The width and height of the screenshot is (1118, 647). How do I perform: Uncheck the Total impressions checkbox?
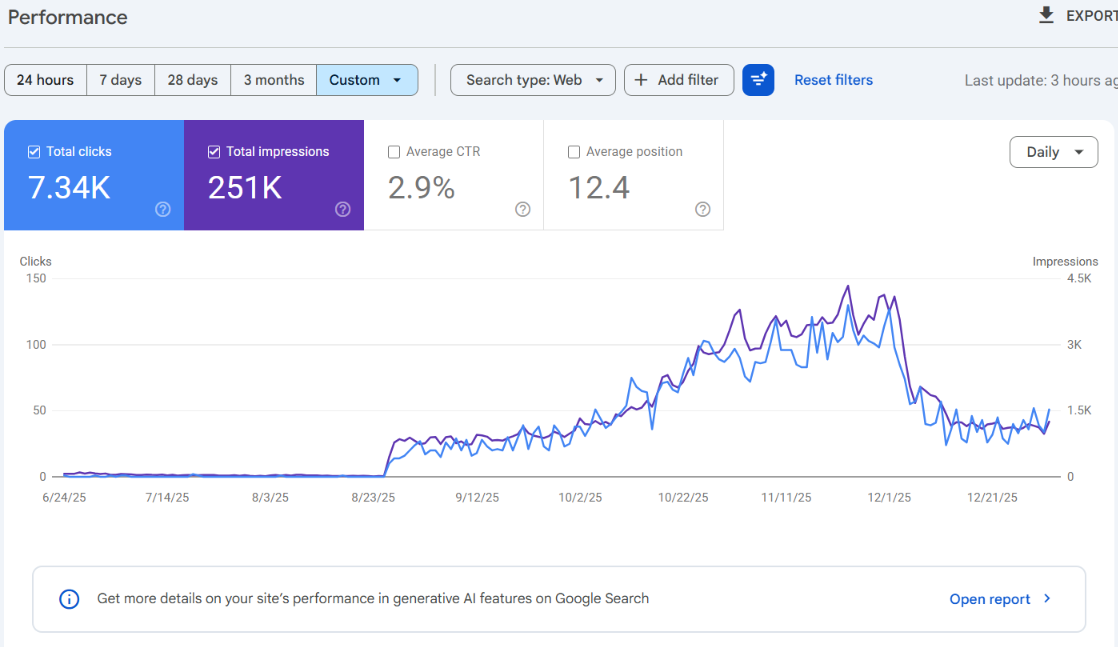pos(213,151)
